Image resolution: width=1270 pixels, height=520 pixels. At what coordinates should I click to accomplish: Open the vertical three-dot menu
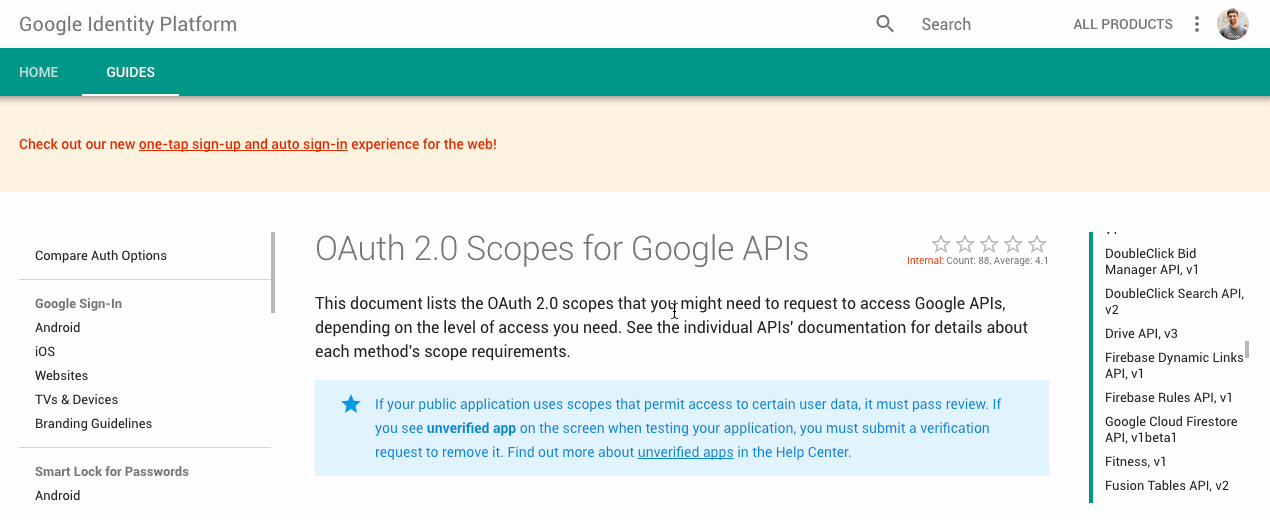click(x=1197, y=24)
